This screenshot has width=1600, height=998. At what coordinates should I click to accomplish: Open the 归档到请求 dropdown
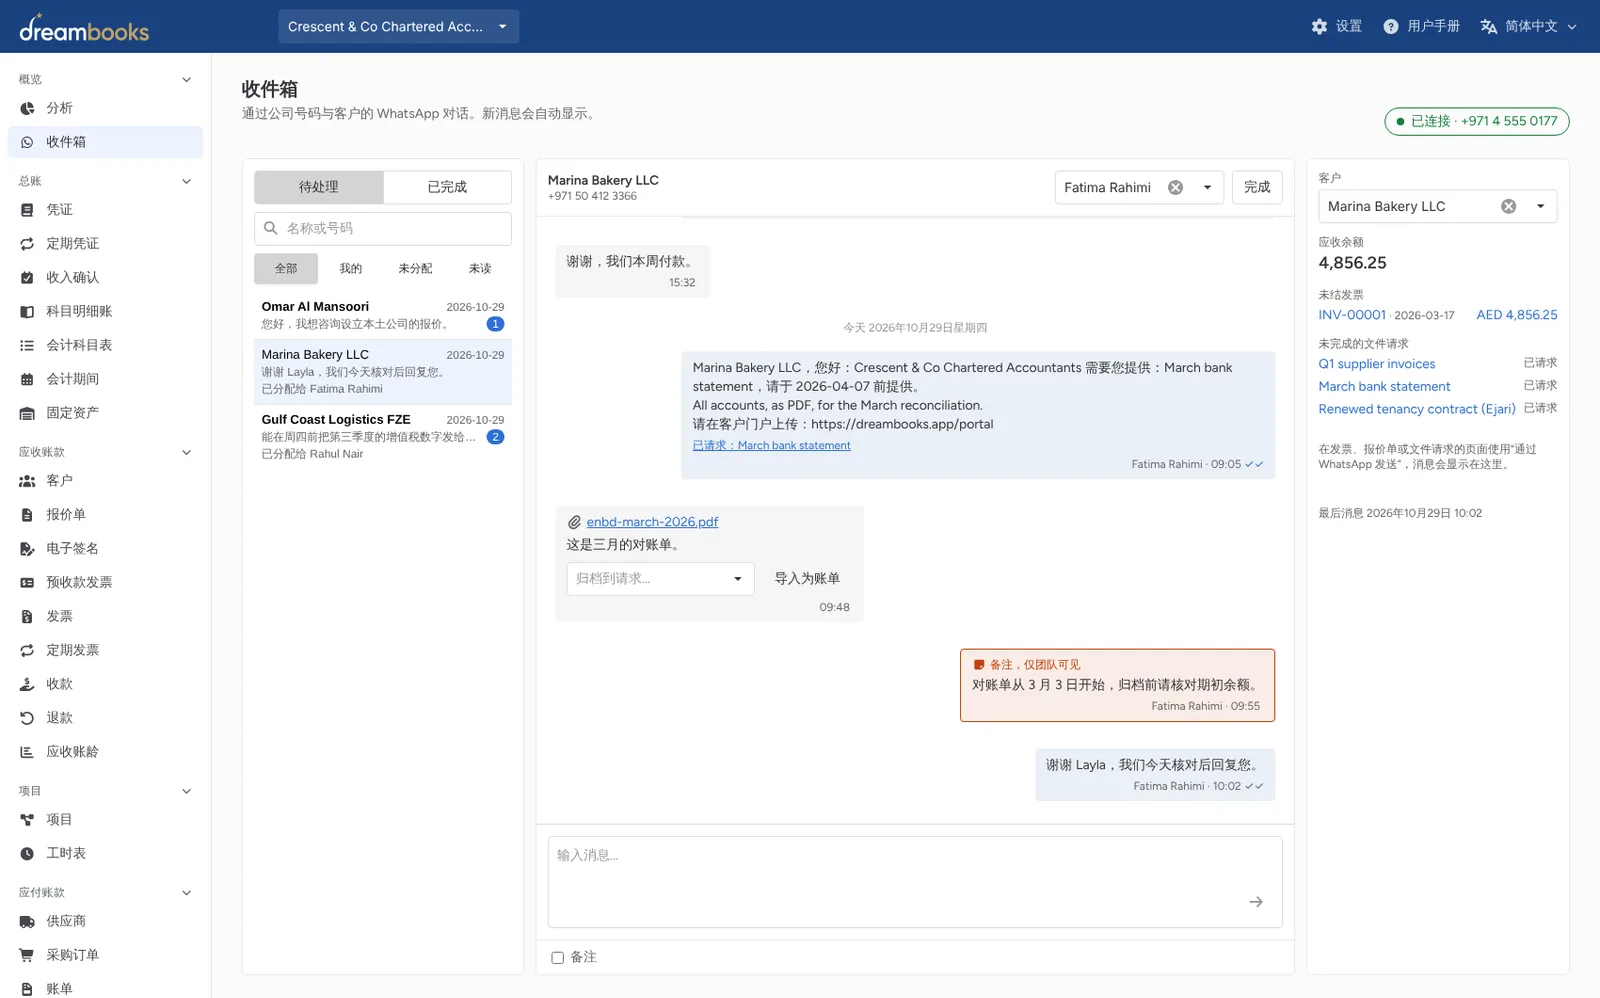pos(660,579)
